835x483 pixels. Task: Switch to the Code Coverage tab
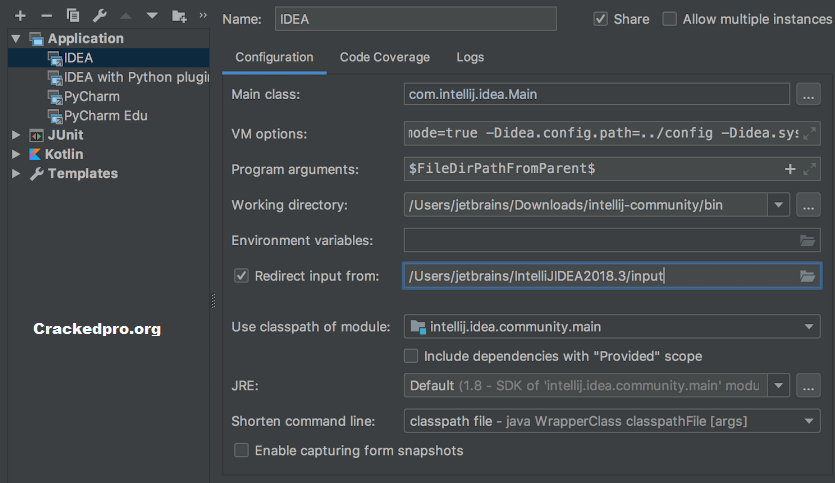click(384, 58)
